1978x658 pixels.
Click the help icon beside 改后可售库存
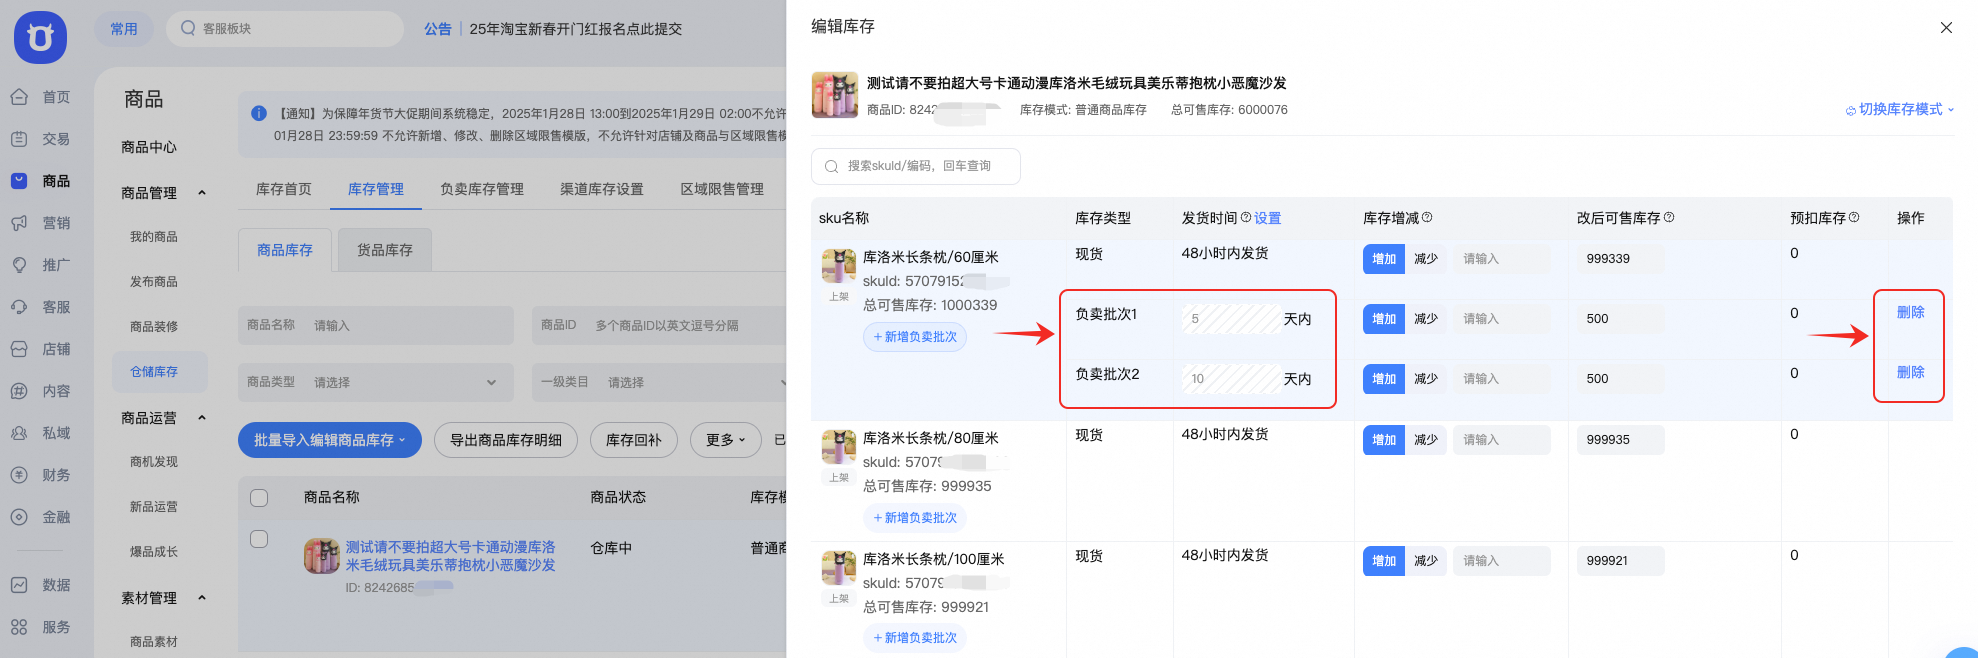(1669, 217)
